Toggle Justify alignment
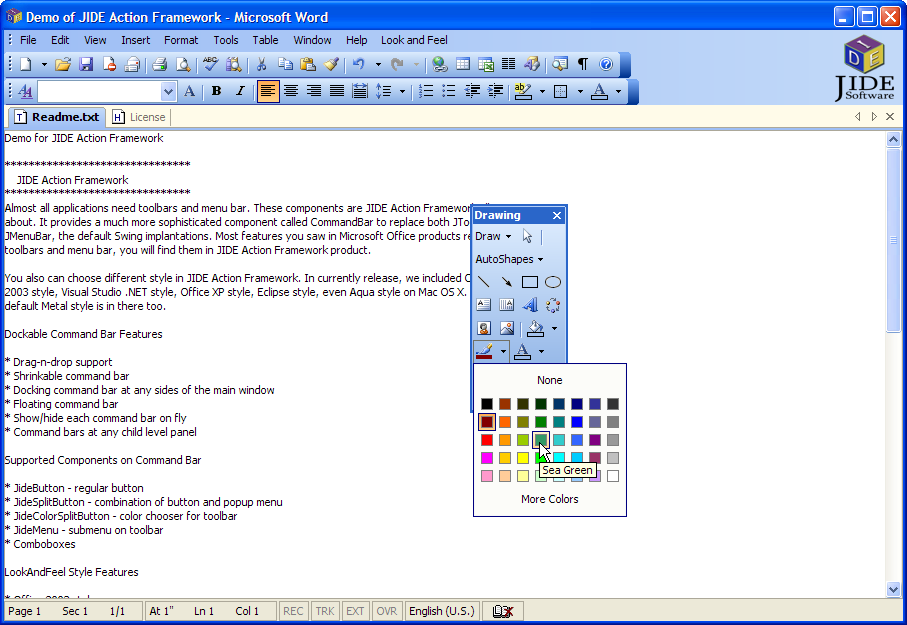The height and width of the screenshot is (625, 907). 337,91
